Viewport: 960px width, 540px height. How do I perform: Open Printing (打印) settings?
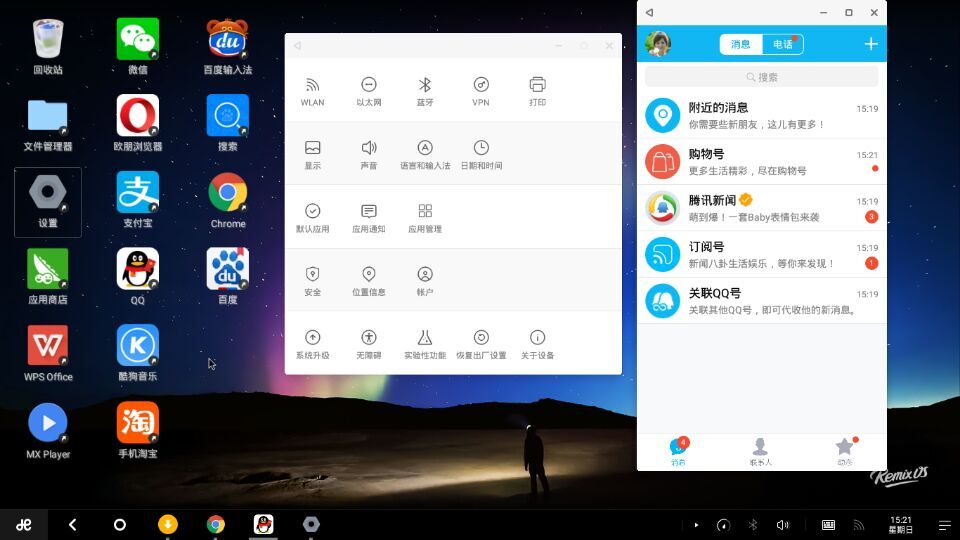(537, 92)
